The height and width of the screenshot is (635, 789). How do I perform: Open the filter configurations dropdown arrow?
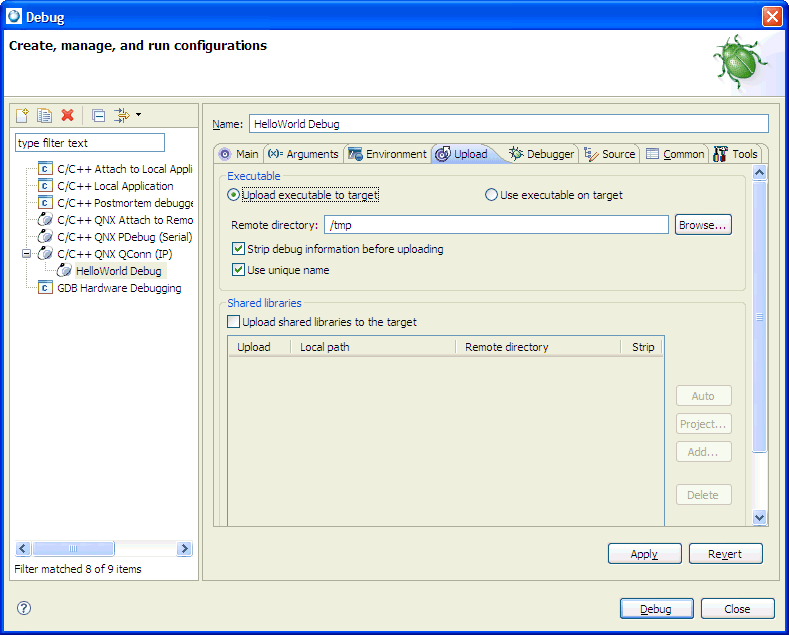pos(138,115)
